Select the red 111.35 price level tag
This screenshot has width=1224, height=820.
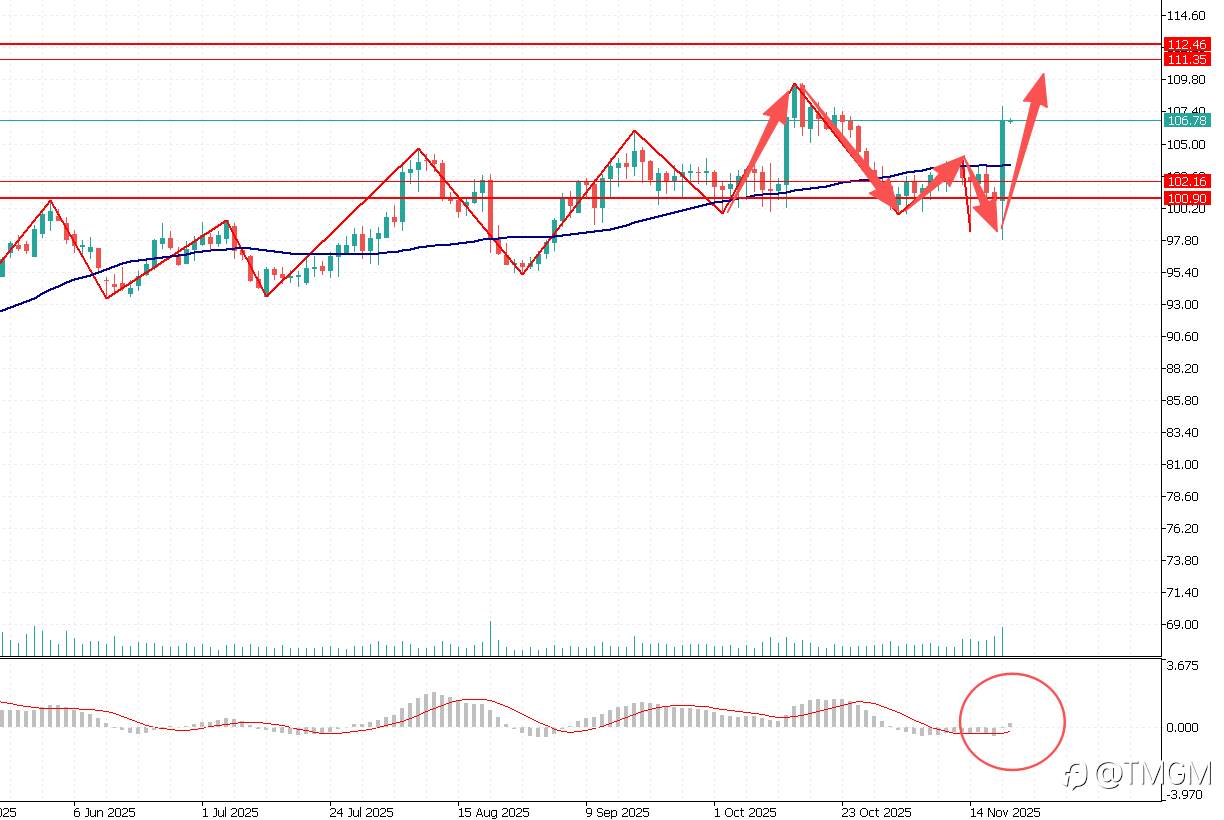pos(1188,60)
